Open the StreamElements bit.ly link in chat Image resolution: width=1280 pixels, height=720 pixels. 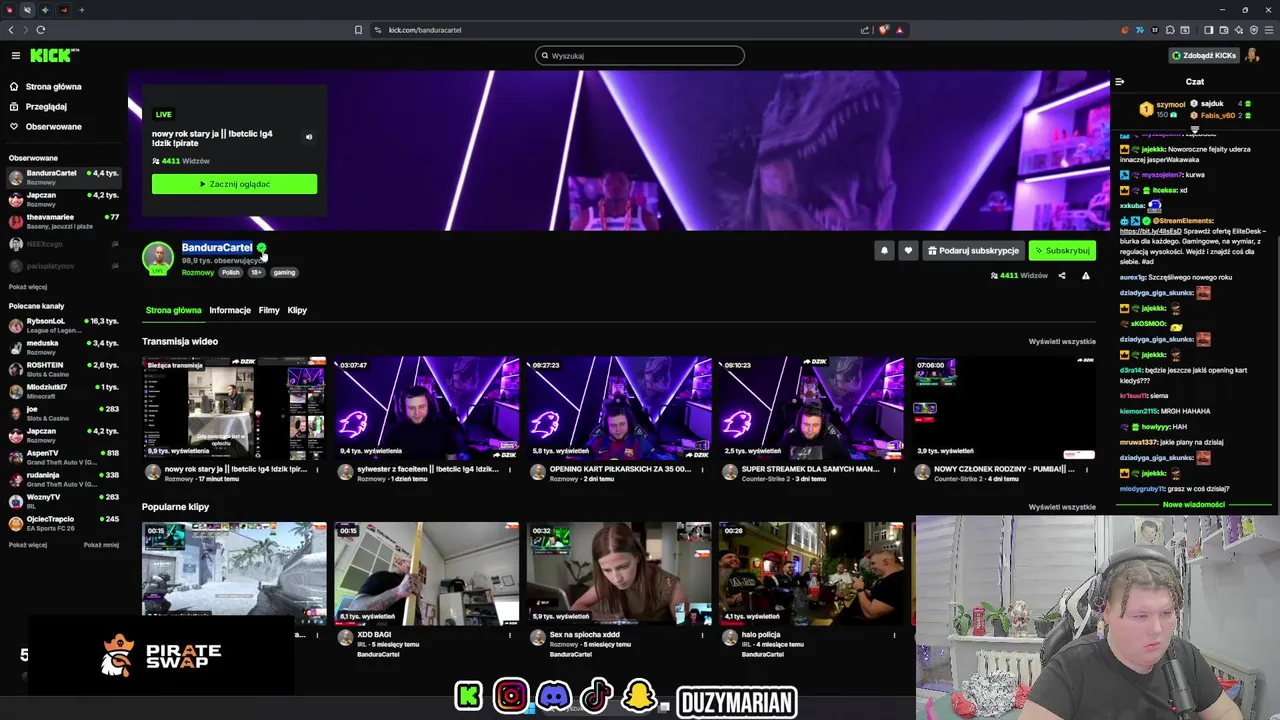(1150, 231)
